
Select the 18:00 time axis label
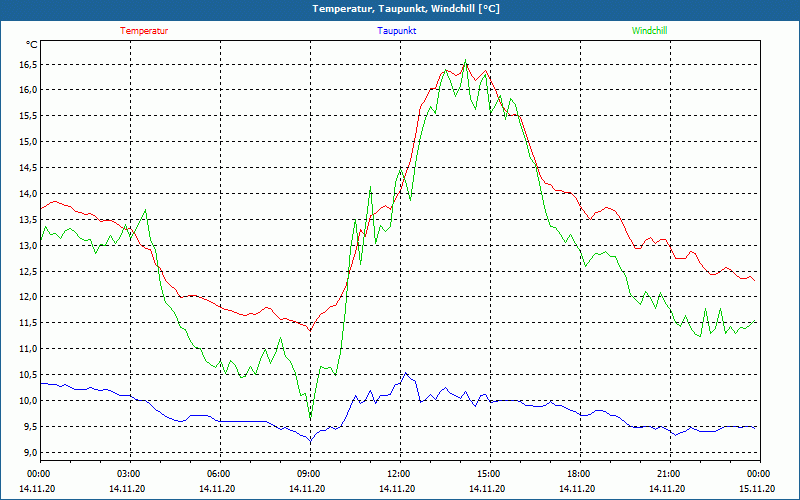[x=578, y=473]
